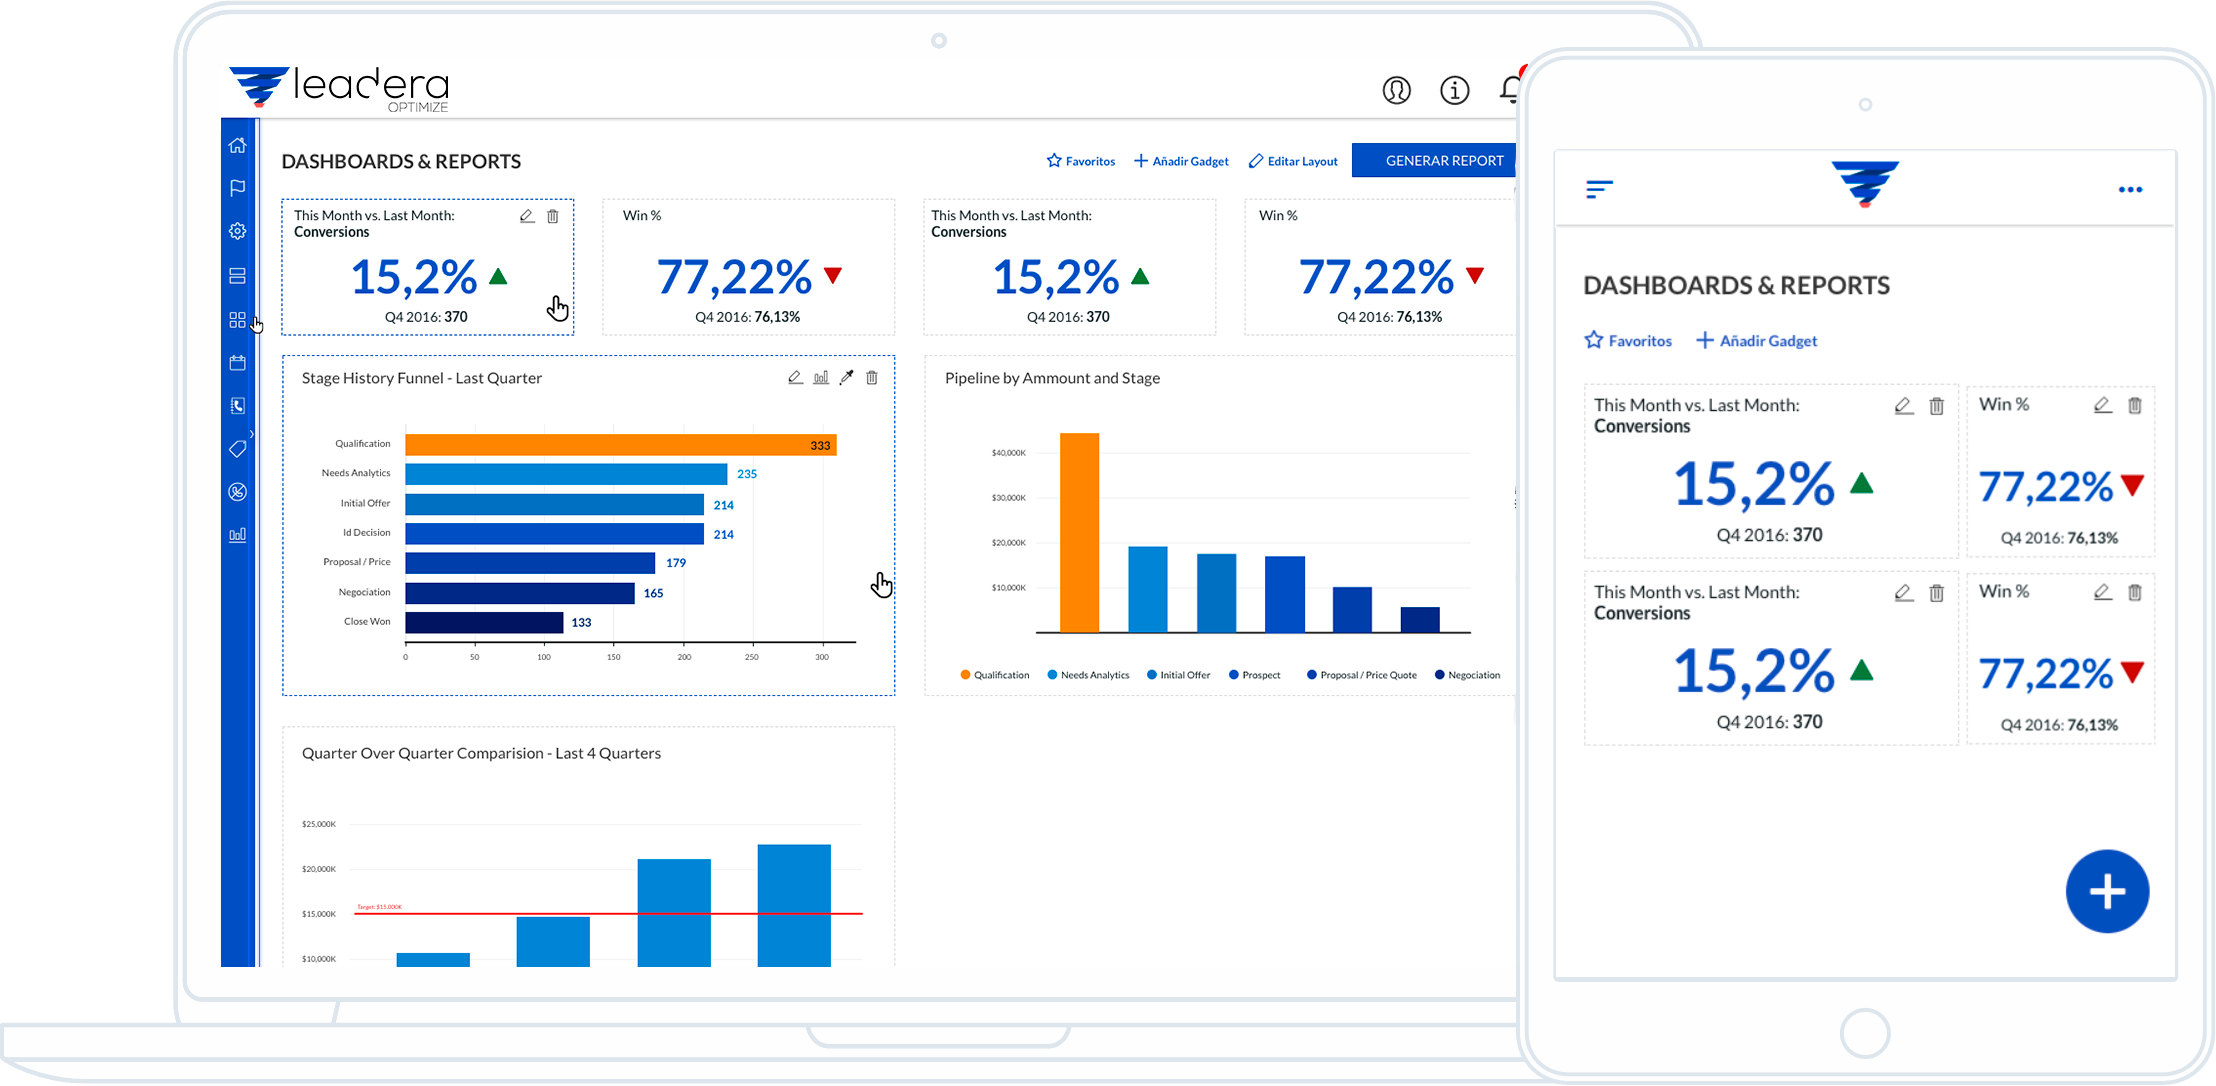Click the Leadera logo on the tablet header
The width and height of the screenshot is (2216, 1086).
point(1865,184)
